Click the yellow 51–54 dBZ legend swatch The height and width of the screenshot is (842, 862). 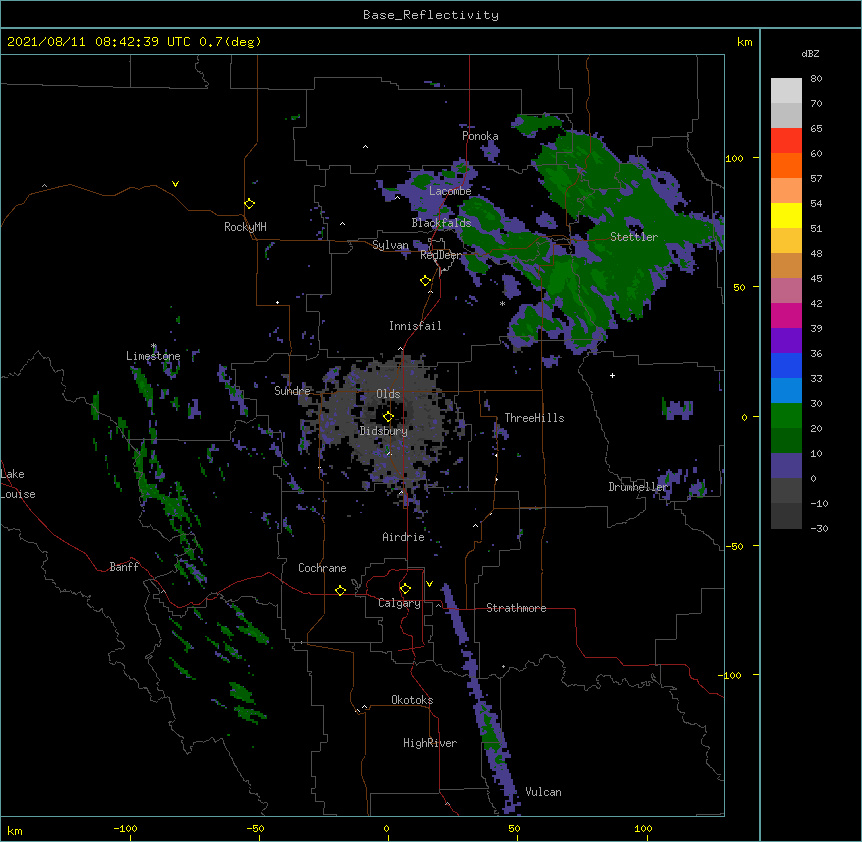tap(786, 215)
